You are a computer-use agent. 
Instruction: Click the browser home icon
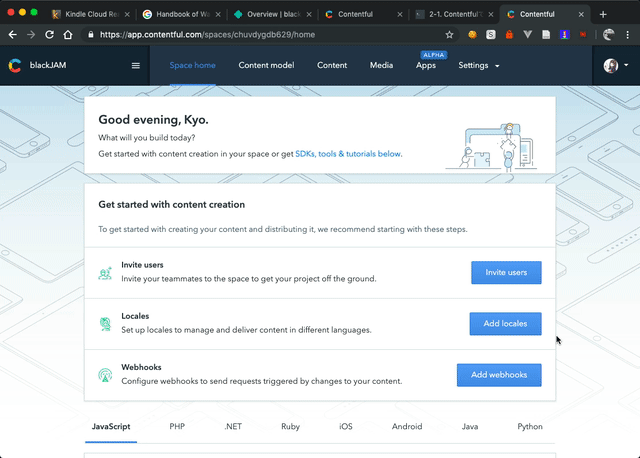pos(68,35)
